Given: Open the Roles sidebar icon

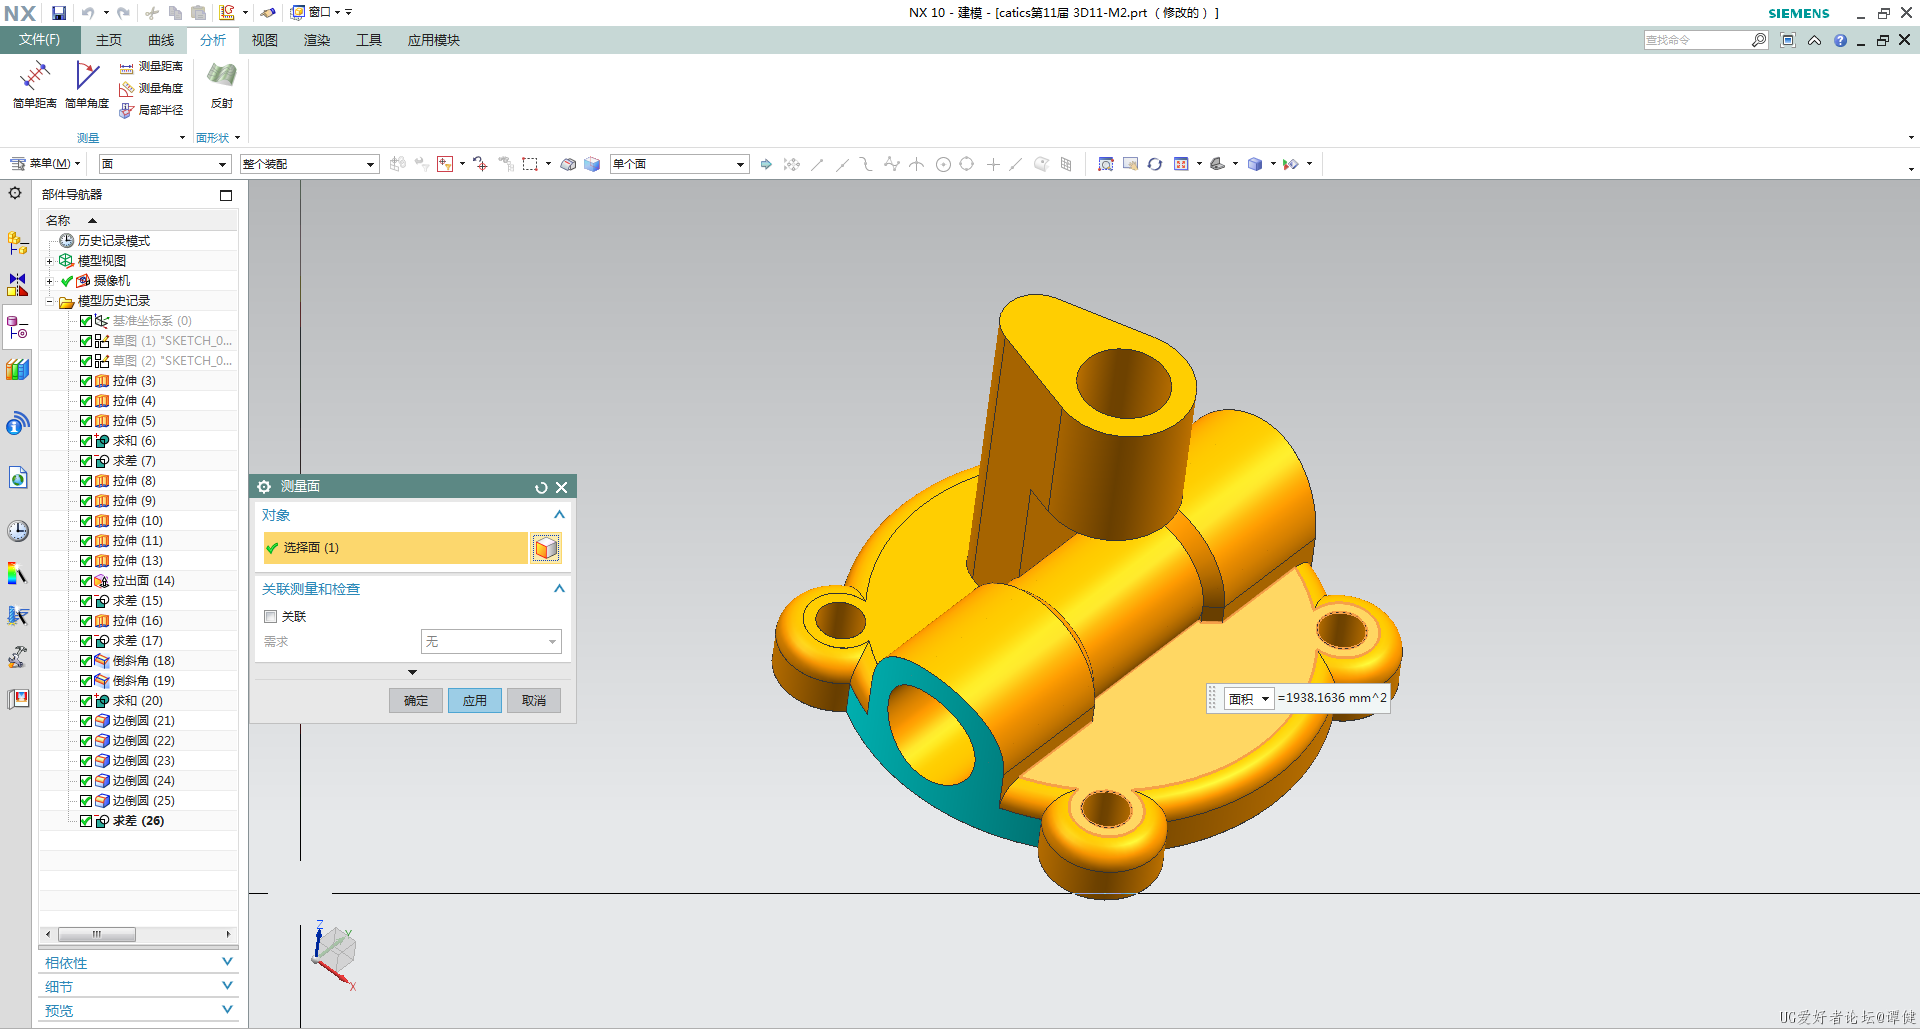Looking at the screenshot, I should (x=17, y=699).
